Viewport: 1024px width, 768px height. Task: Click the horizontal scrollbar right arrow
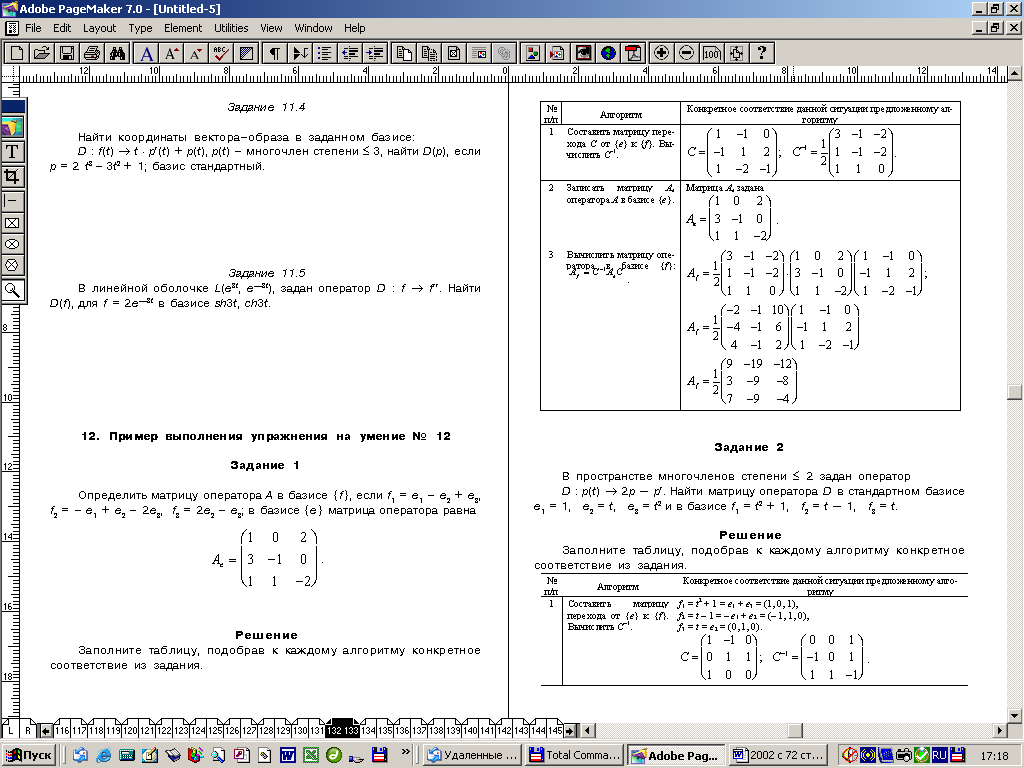pyautogui.click(x=1000, y=730)
